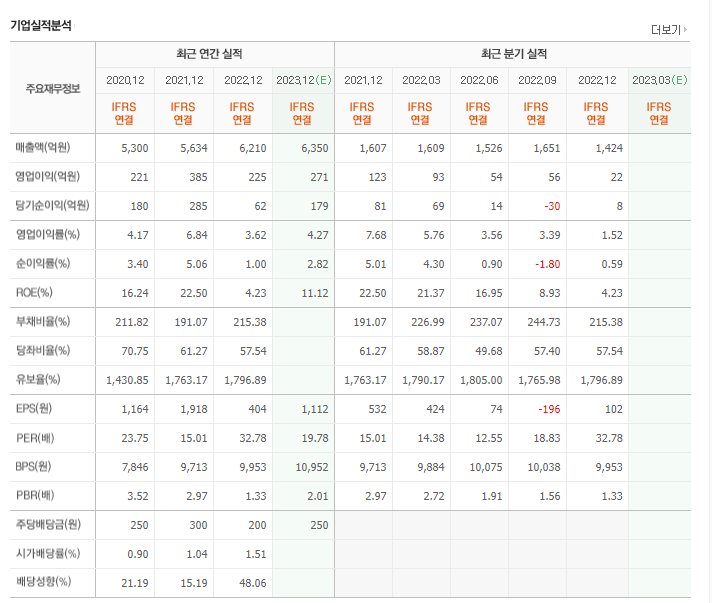
Task: Click the 2022.03 quarterly column header
Action: click(x=421, y=80)
